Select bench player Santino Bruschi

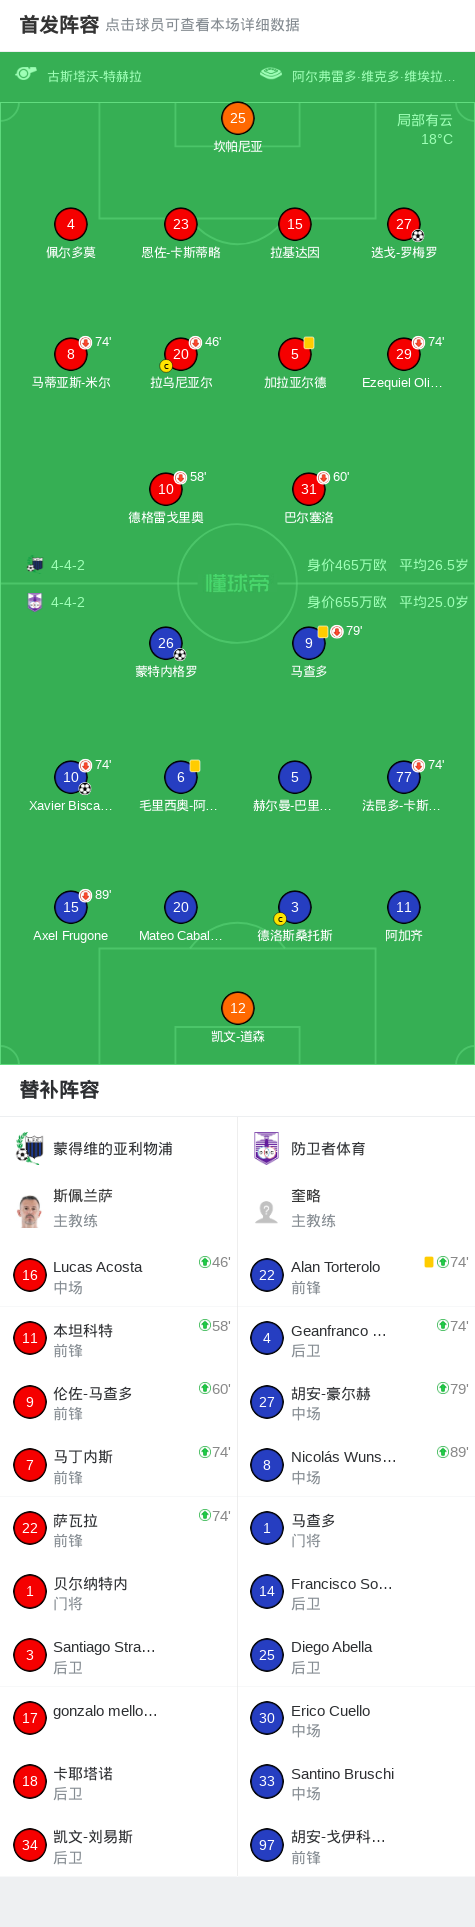[x=356, y=1783]
